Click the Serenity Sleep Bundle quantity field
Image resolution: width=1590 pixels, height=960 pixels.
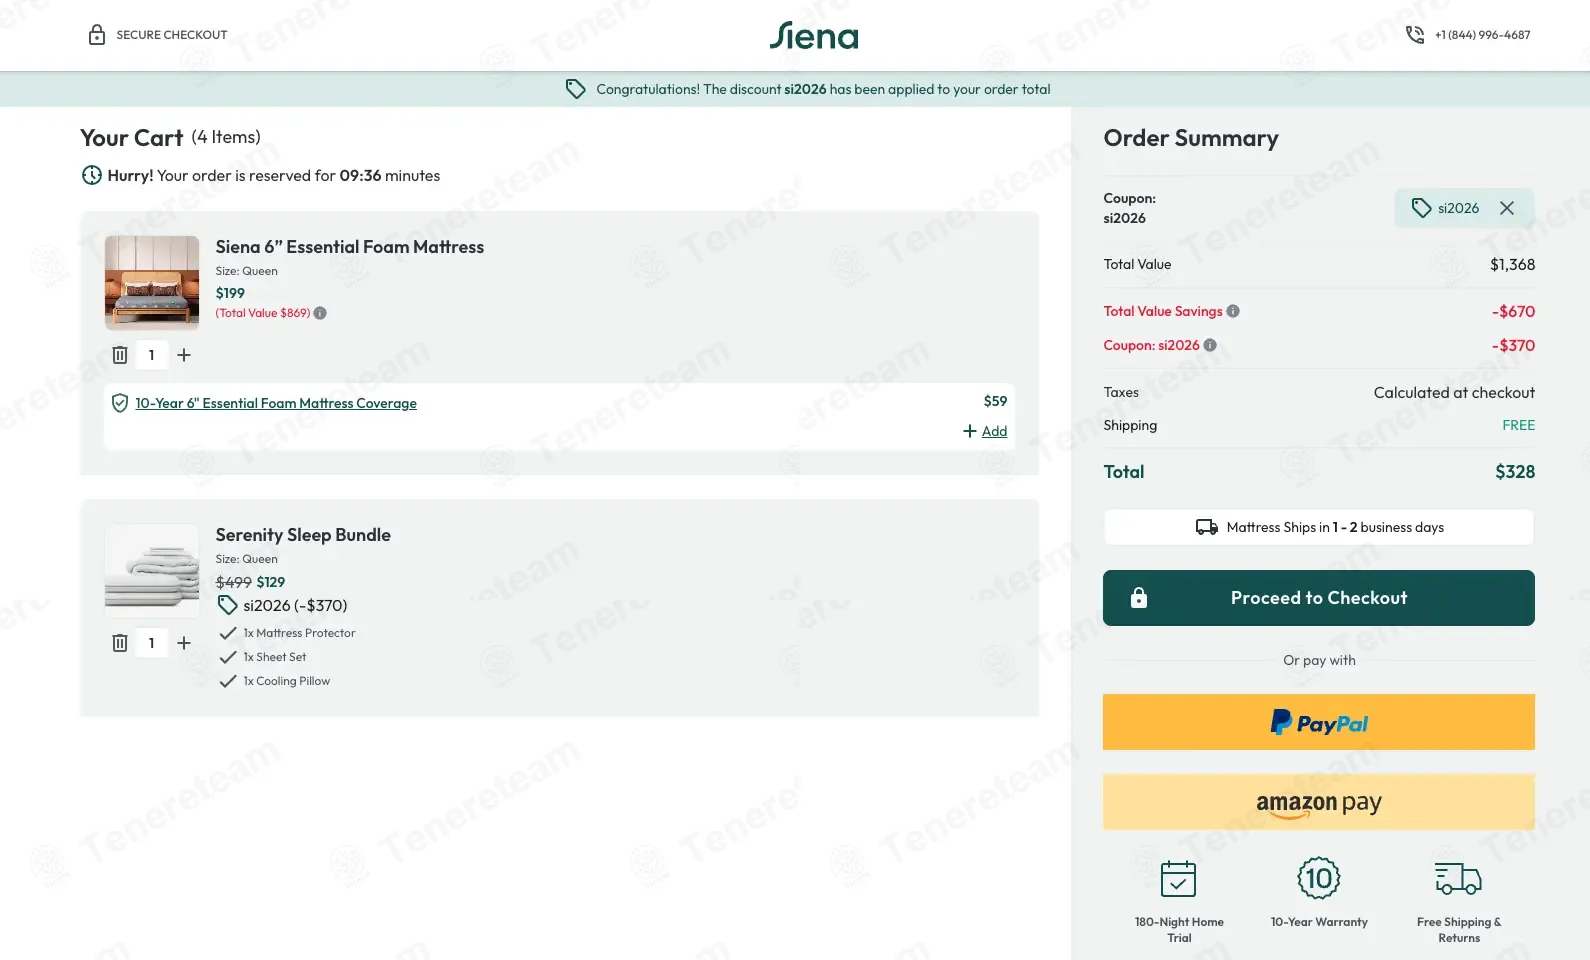click(x=152, y=643)
